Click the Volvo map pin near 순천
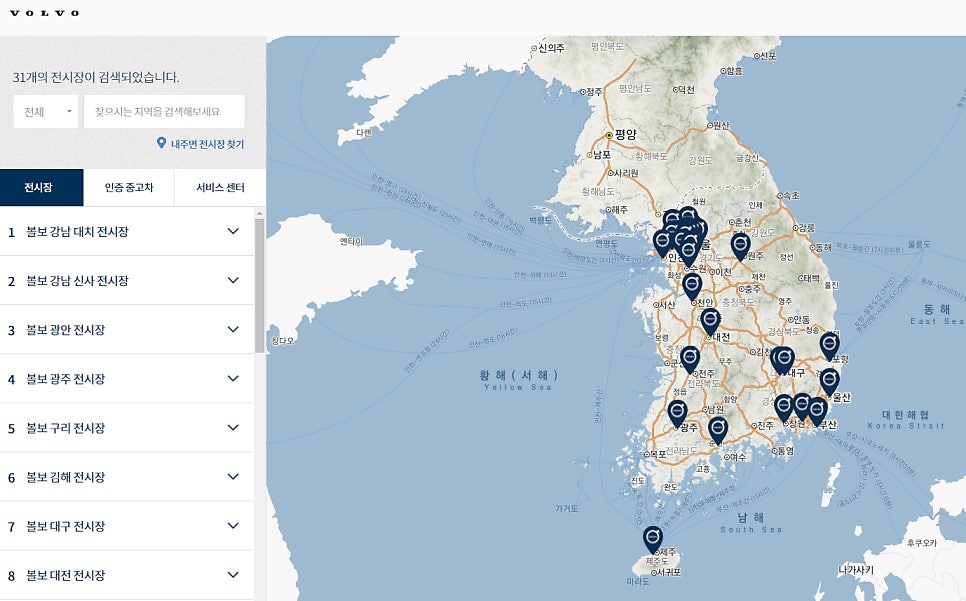Viewport: 966px width, 601px height. pyautogui.click(x=718, y=429)
